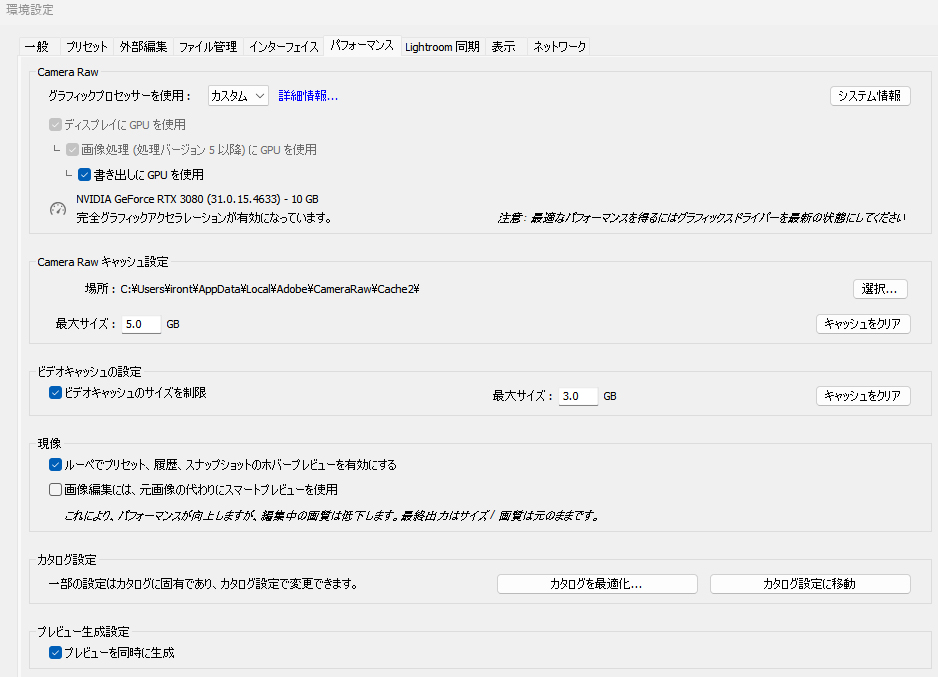Disable the ビデオキャッシュのサイズを制限 checkbox
The height and width of the screenshot is (677, 938).
[x=55, y=395]
